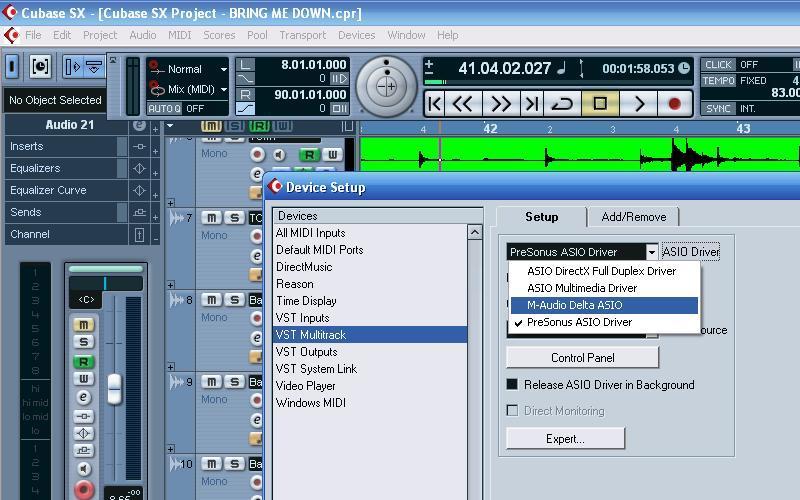Open the Project menu
This screenshot has height=500, width=800.
[x=100, y=35]
